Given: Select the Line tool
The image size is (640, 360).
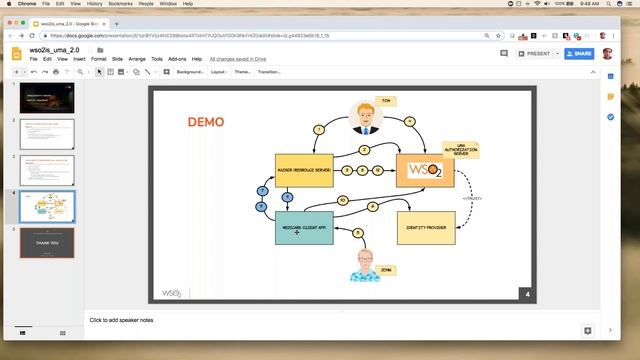Looking at the screenshot, I should [x=147, y=72].
